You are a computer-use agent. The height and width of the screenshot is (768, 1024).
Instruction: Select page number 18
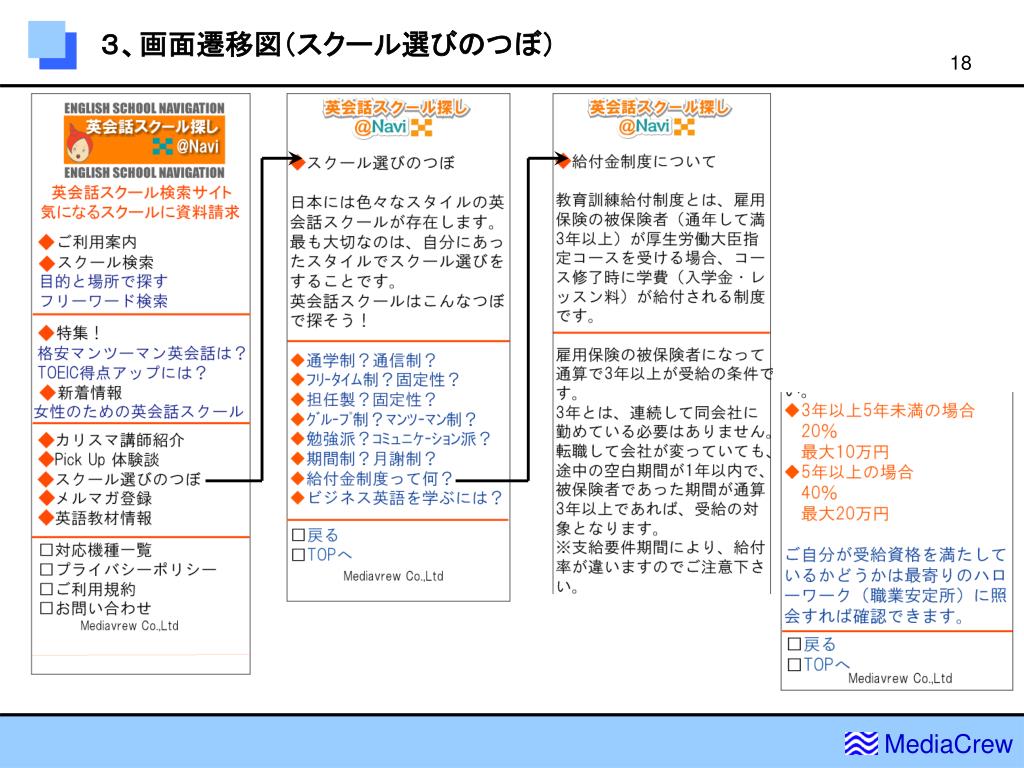961,63
